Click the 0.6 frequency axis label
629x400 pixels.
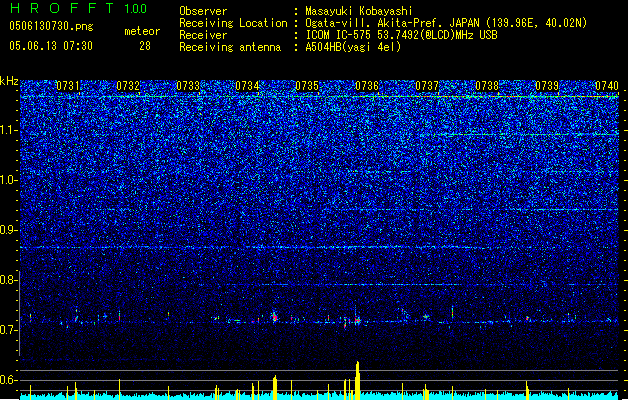8,380
